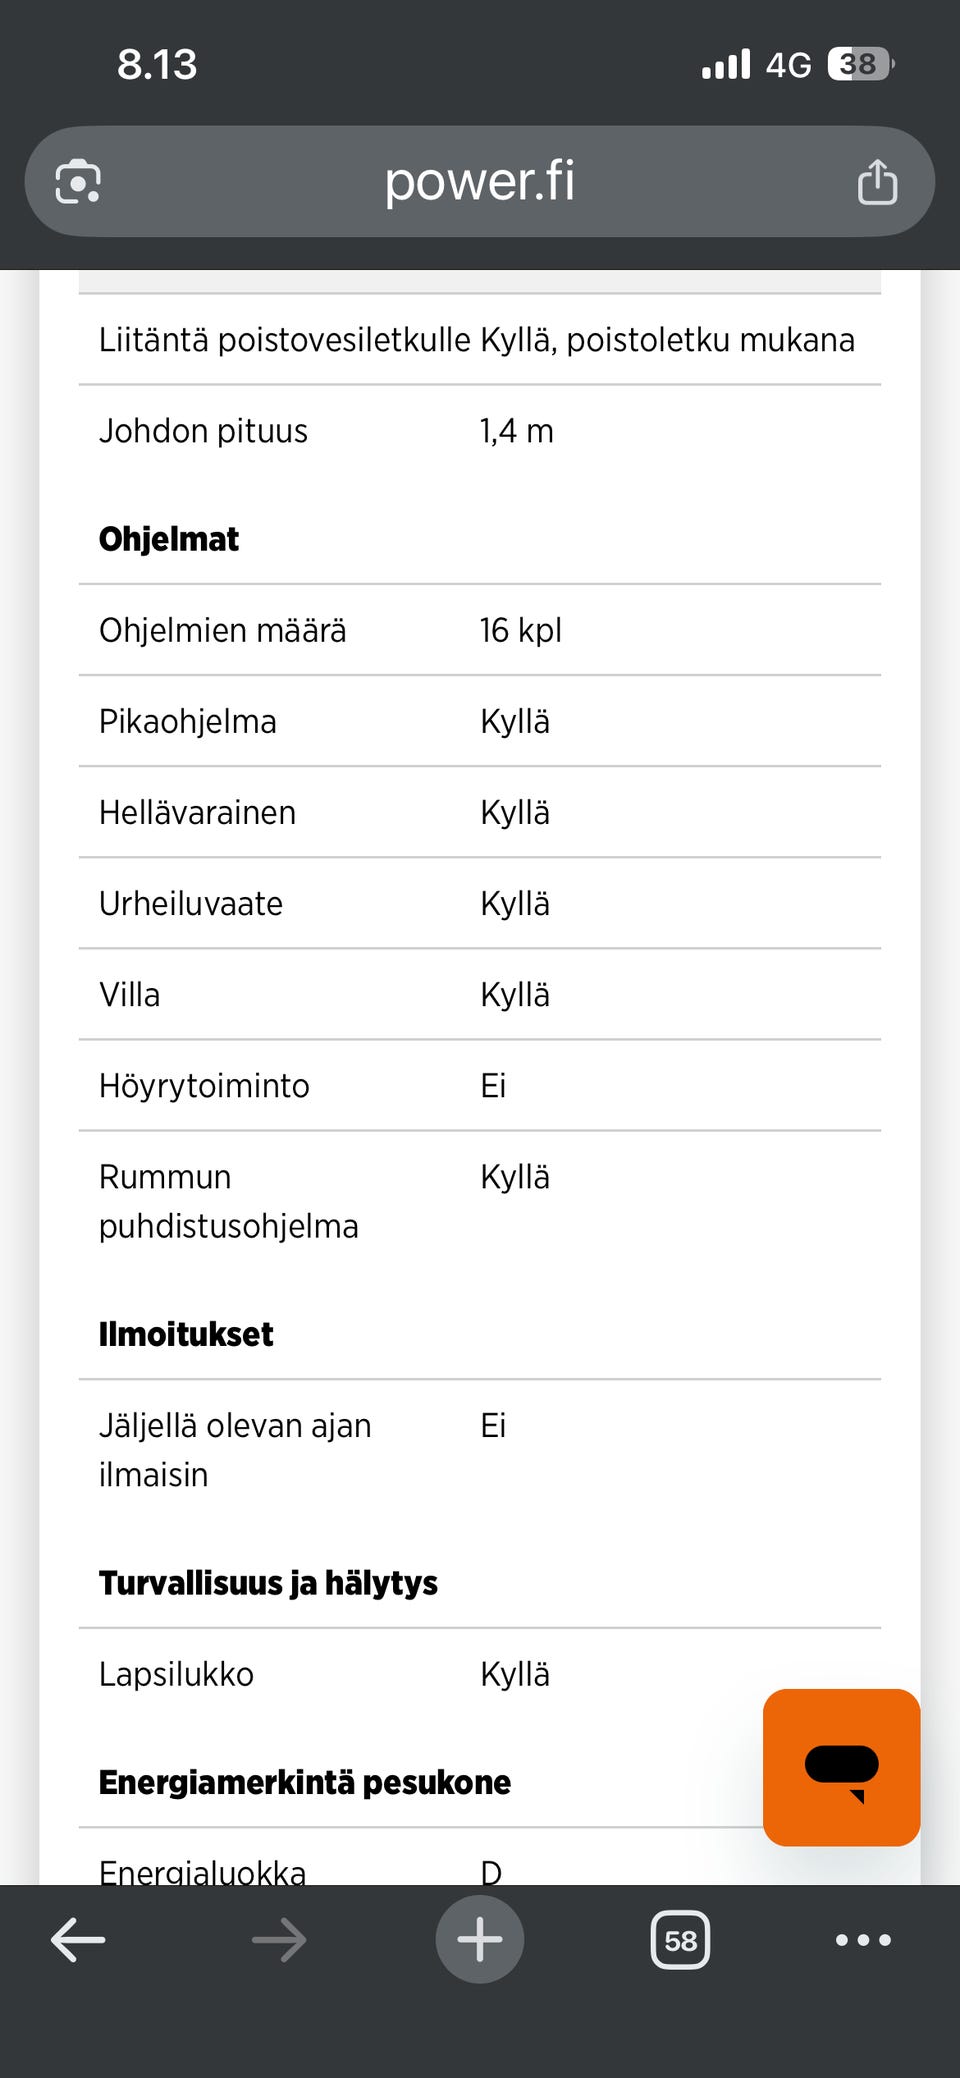Viewport: 960px width, 2078px height.
Task: Open a new tab with the plus button
Action: coord(479,1938)
